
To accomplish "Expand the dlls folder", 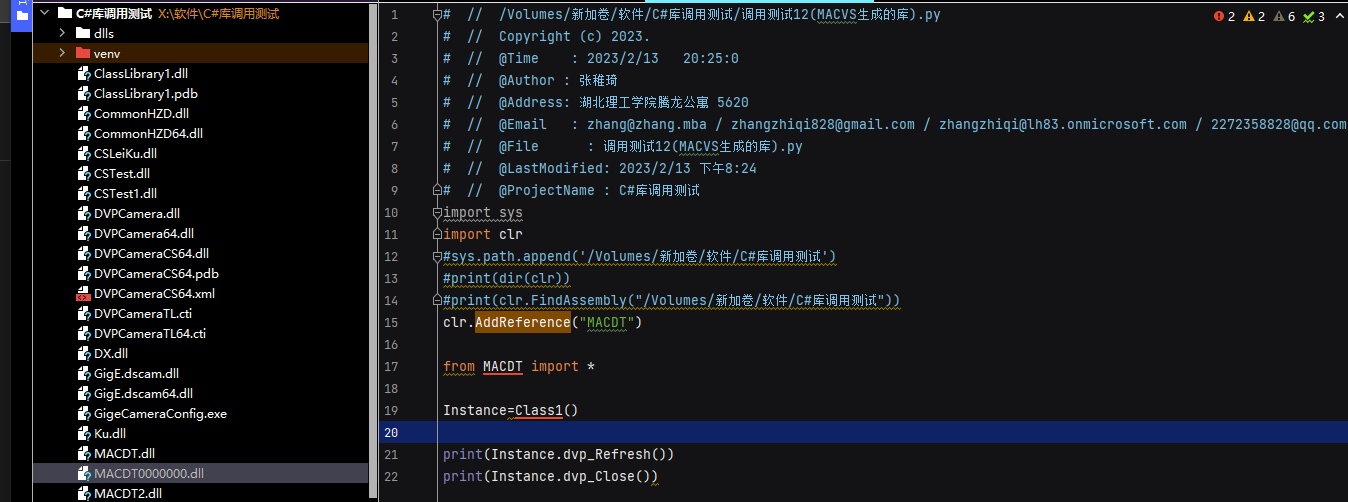I will pyautogui.click(x=62, y=33).
